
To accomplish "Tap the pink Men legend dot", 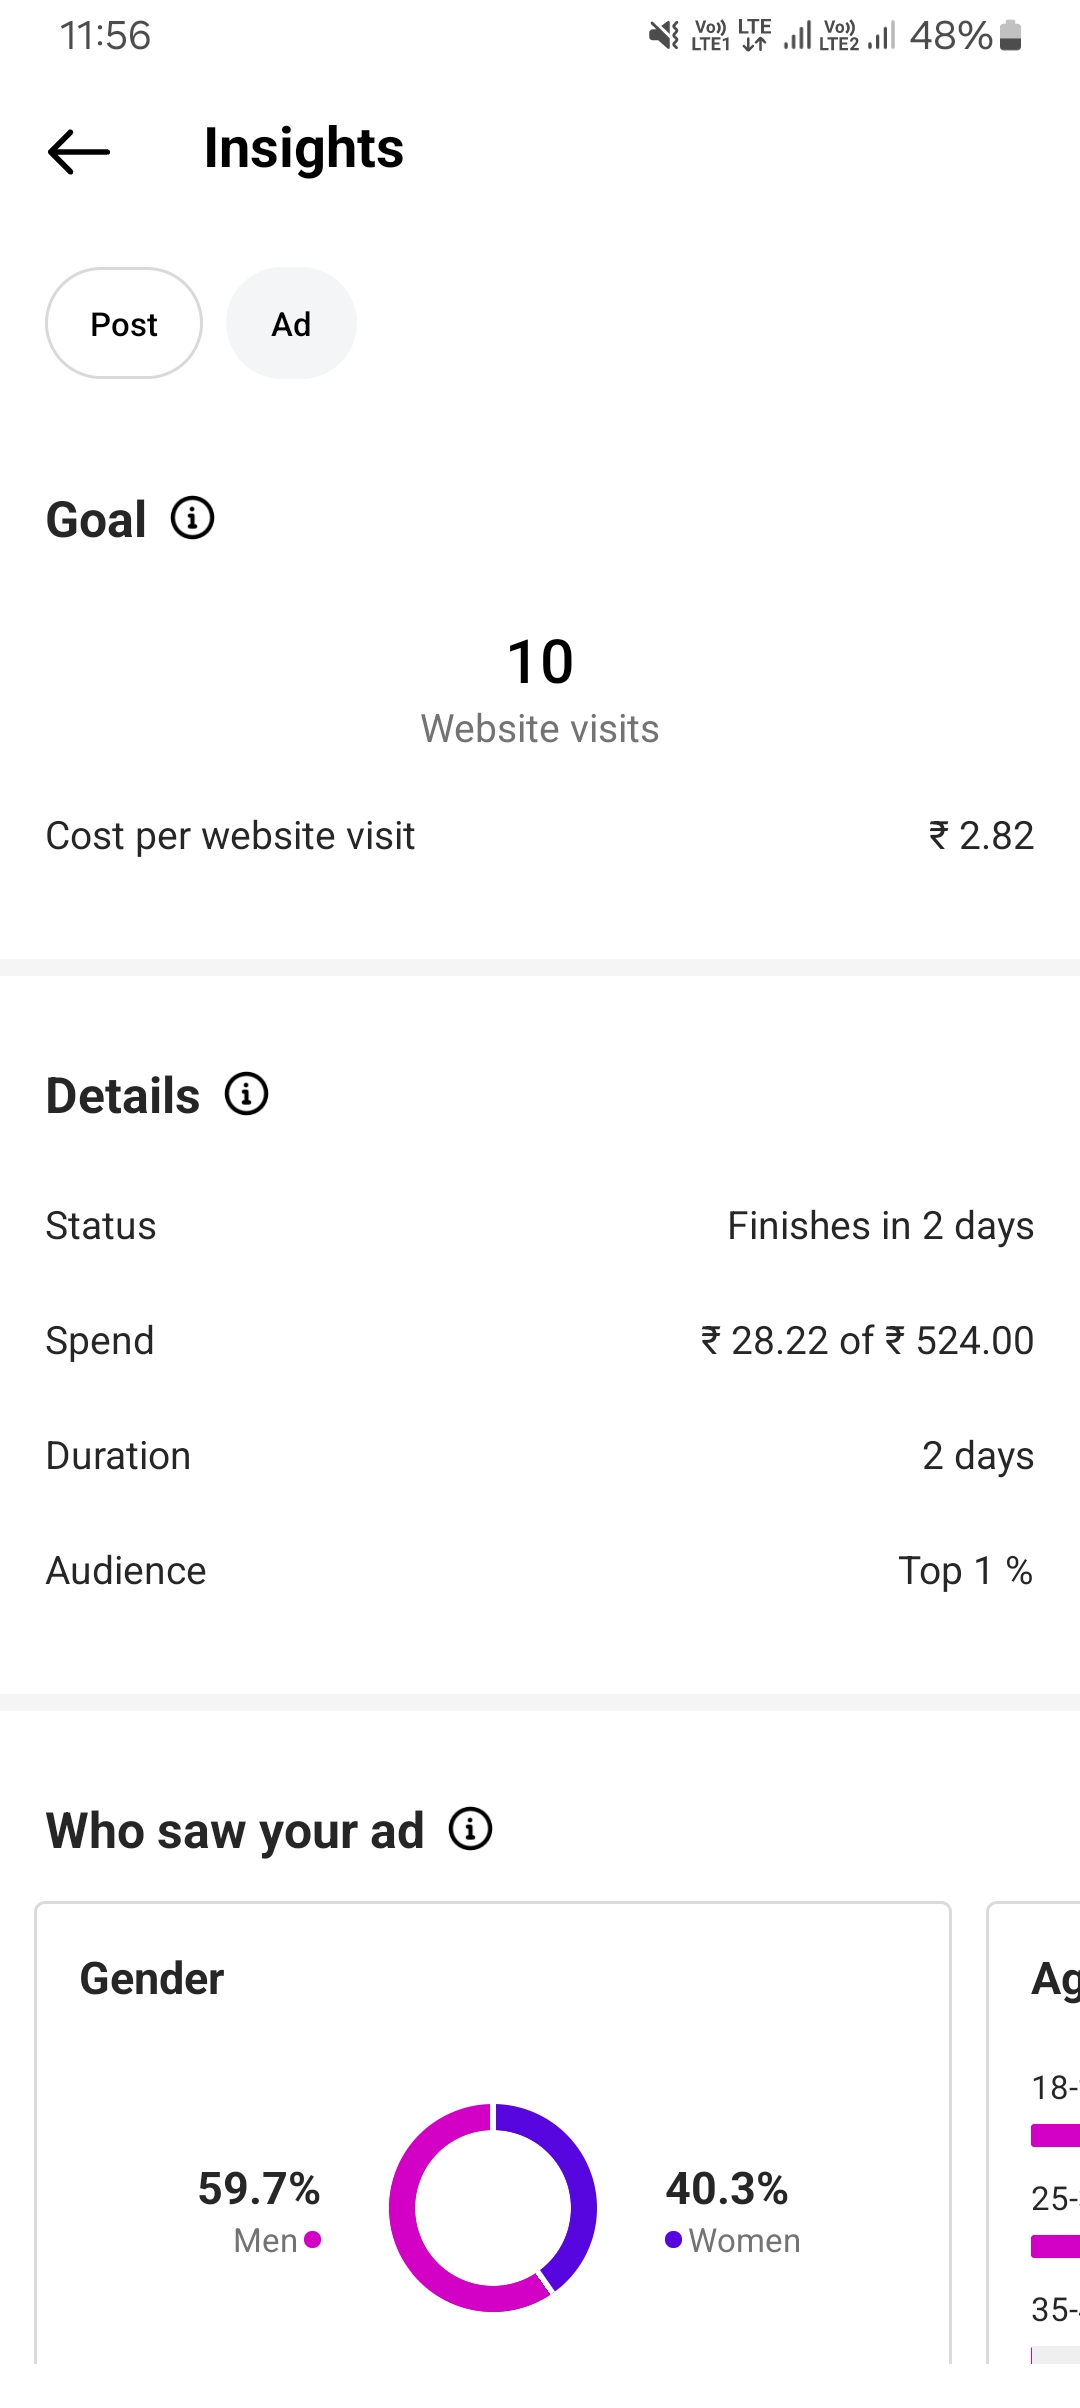I will click(x=313, y=2239).
